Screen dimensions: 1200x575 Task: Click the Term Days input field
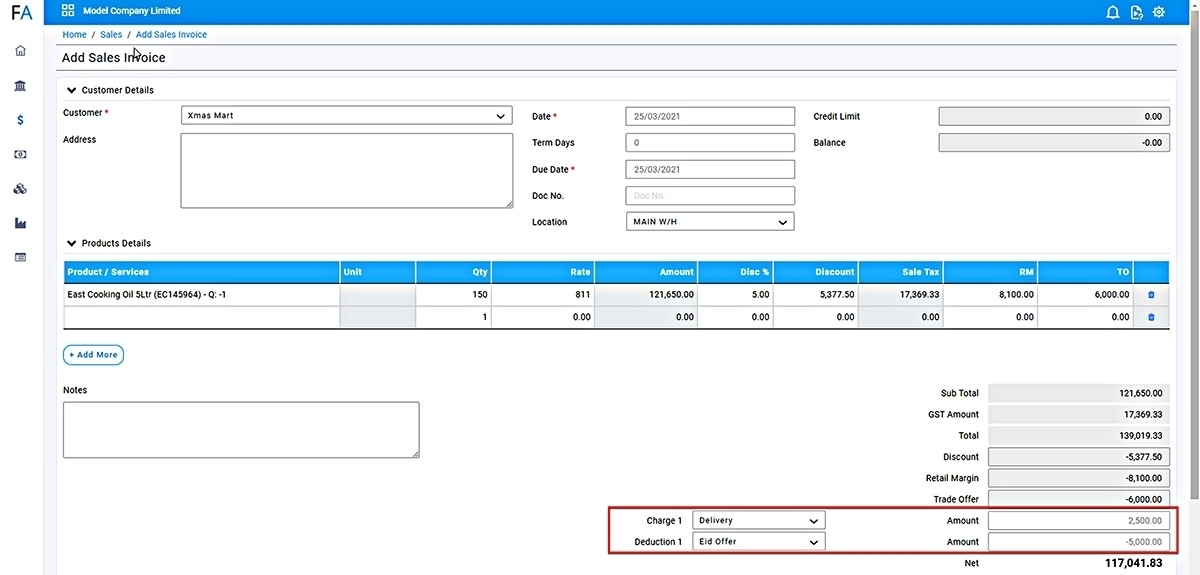[710, 143]
